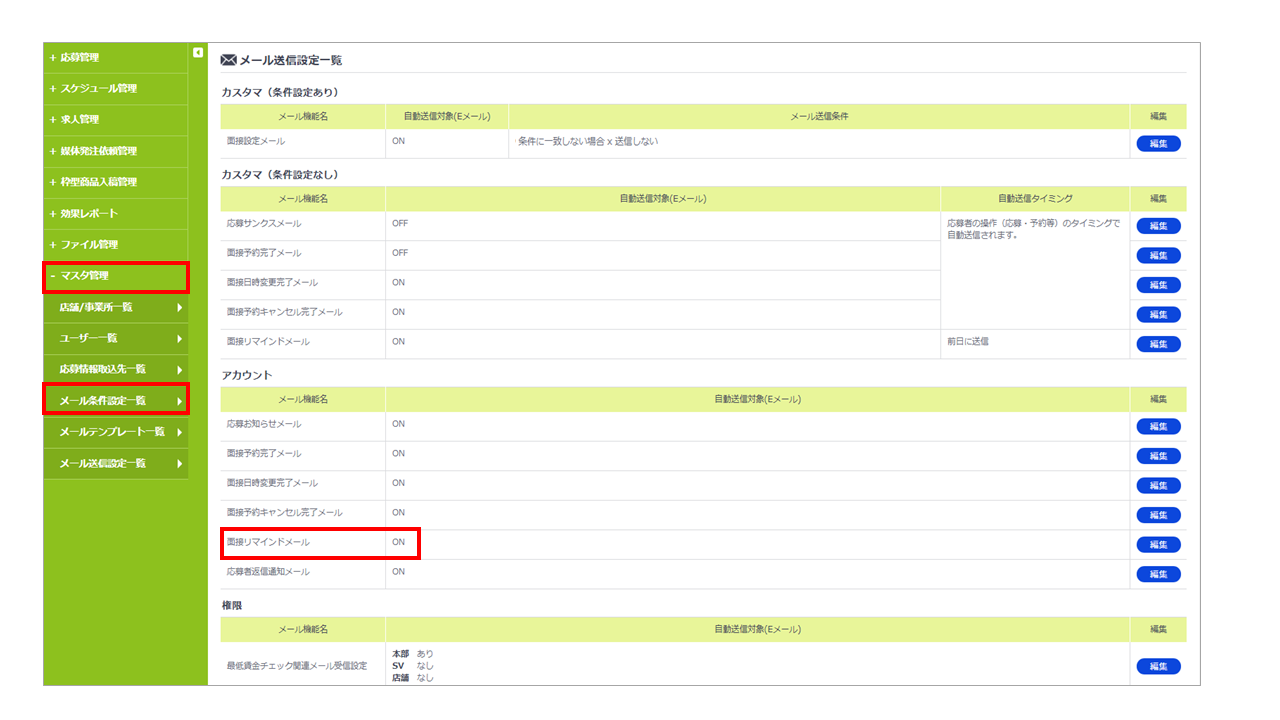
Task: Edit the 応募者返信通知メール row
Action: click(1158, 574)
